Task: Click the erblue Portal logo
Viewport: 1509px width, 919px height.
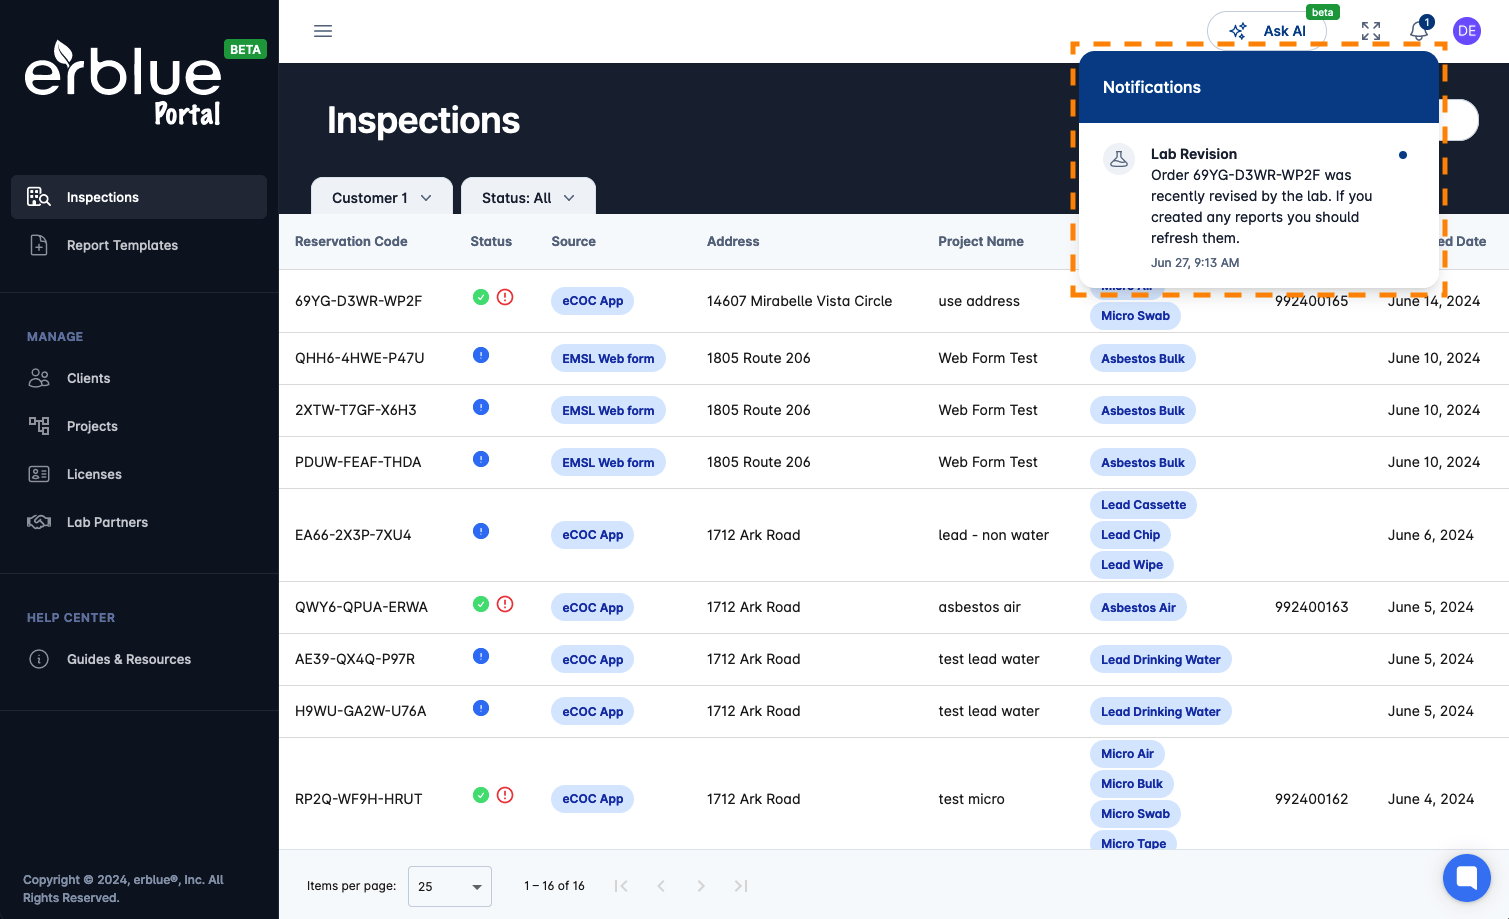Action: (x=123, y=84)
